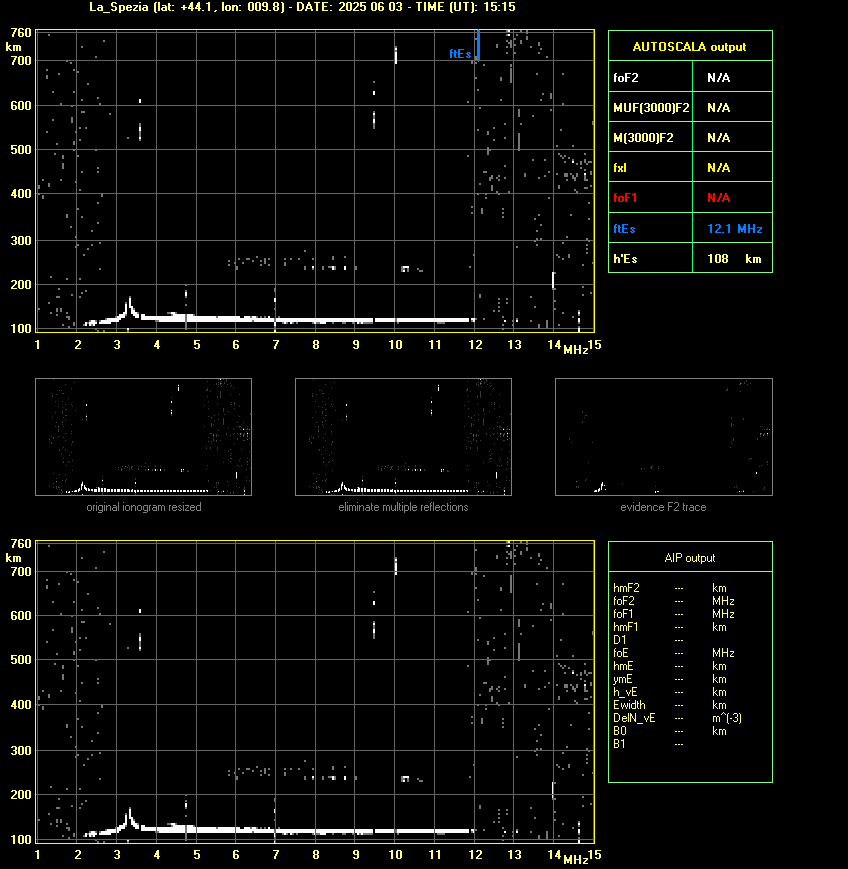The image size is (848, 869).
Task: Click the ftEs label in AUTOSCALA table
Action: point(624,228)
